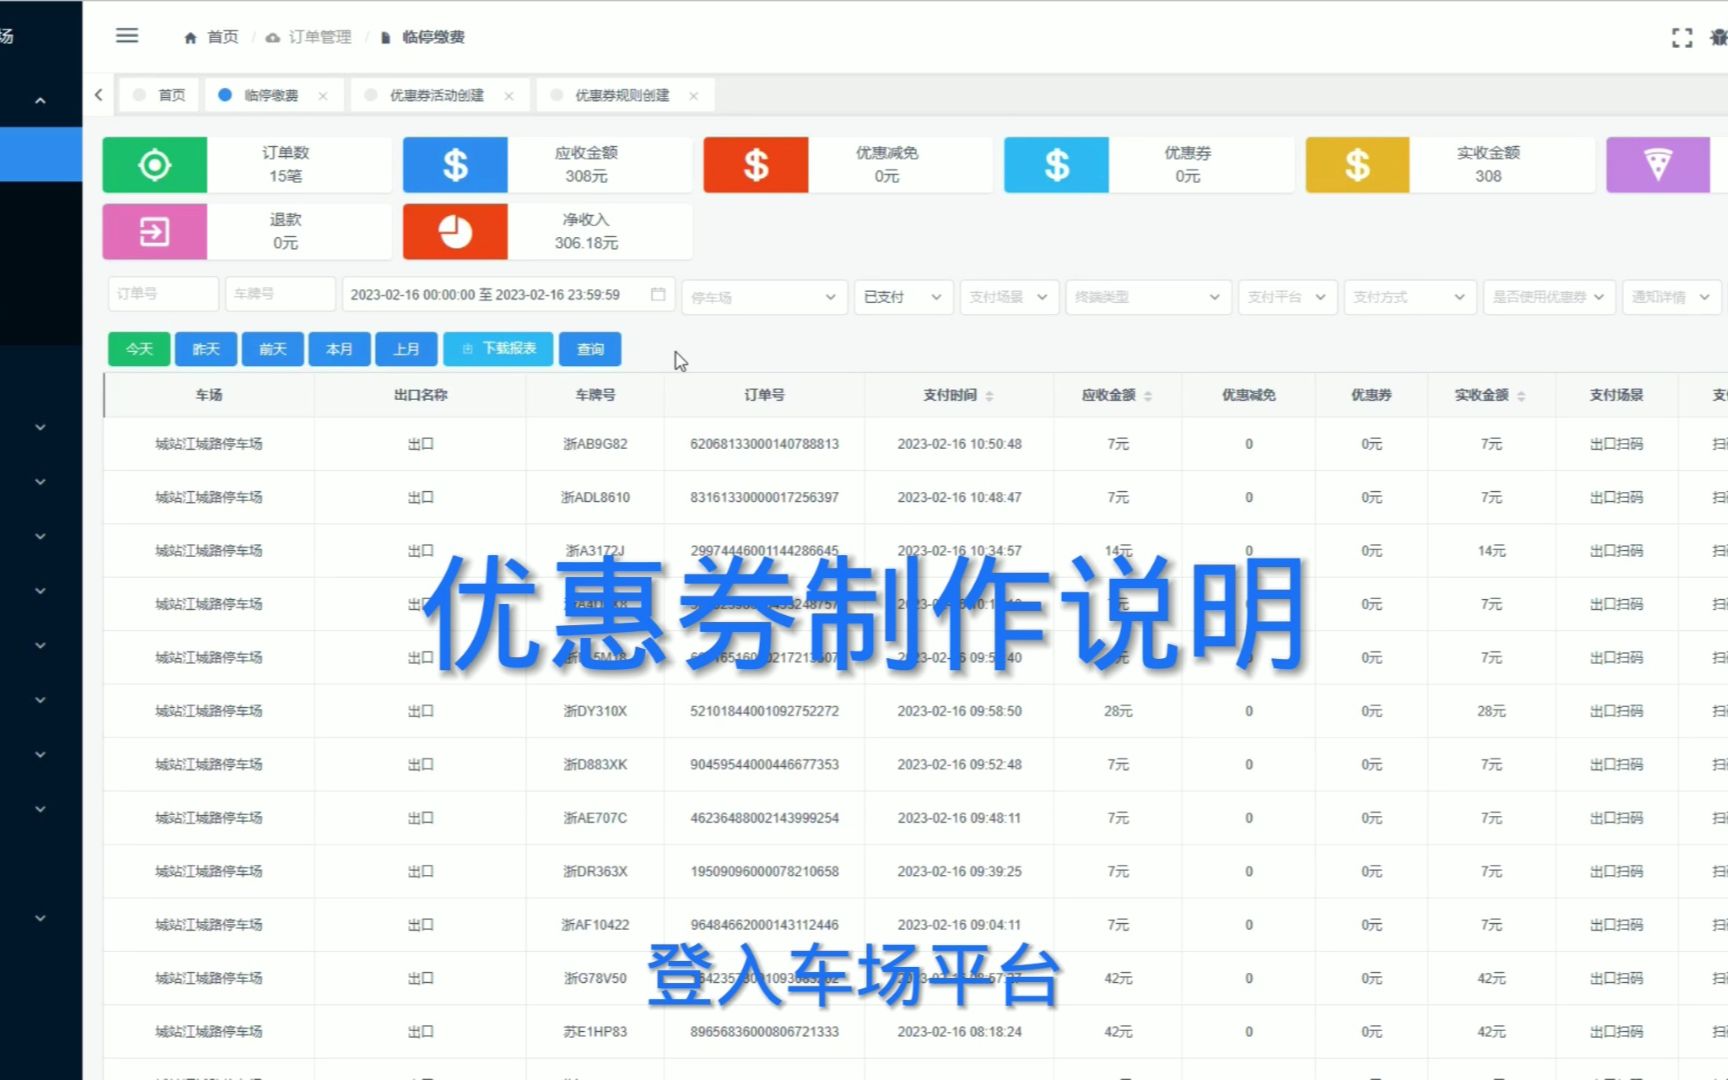Open the 支付平台 dropdown
The width and height of the screenshot is (1728, 1080).
tap(1287, 297)
